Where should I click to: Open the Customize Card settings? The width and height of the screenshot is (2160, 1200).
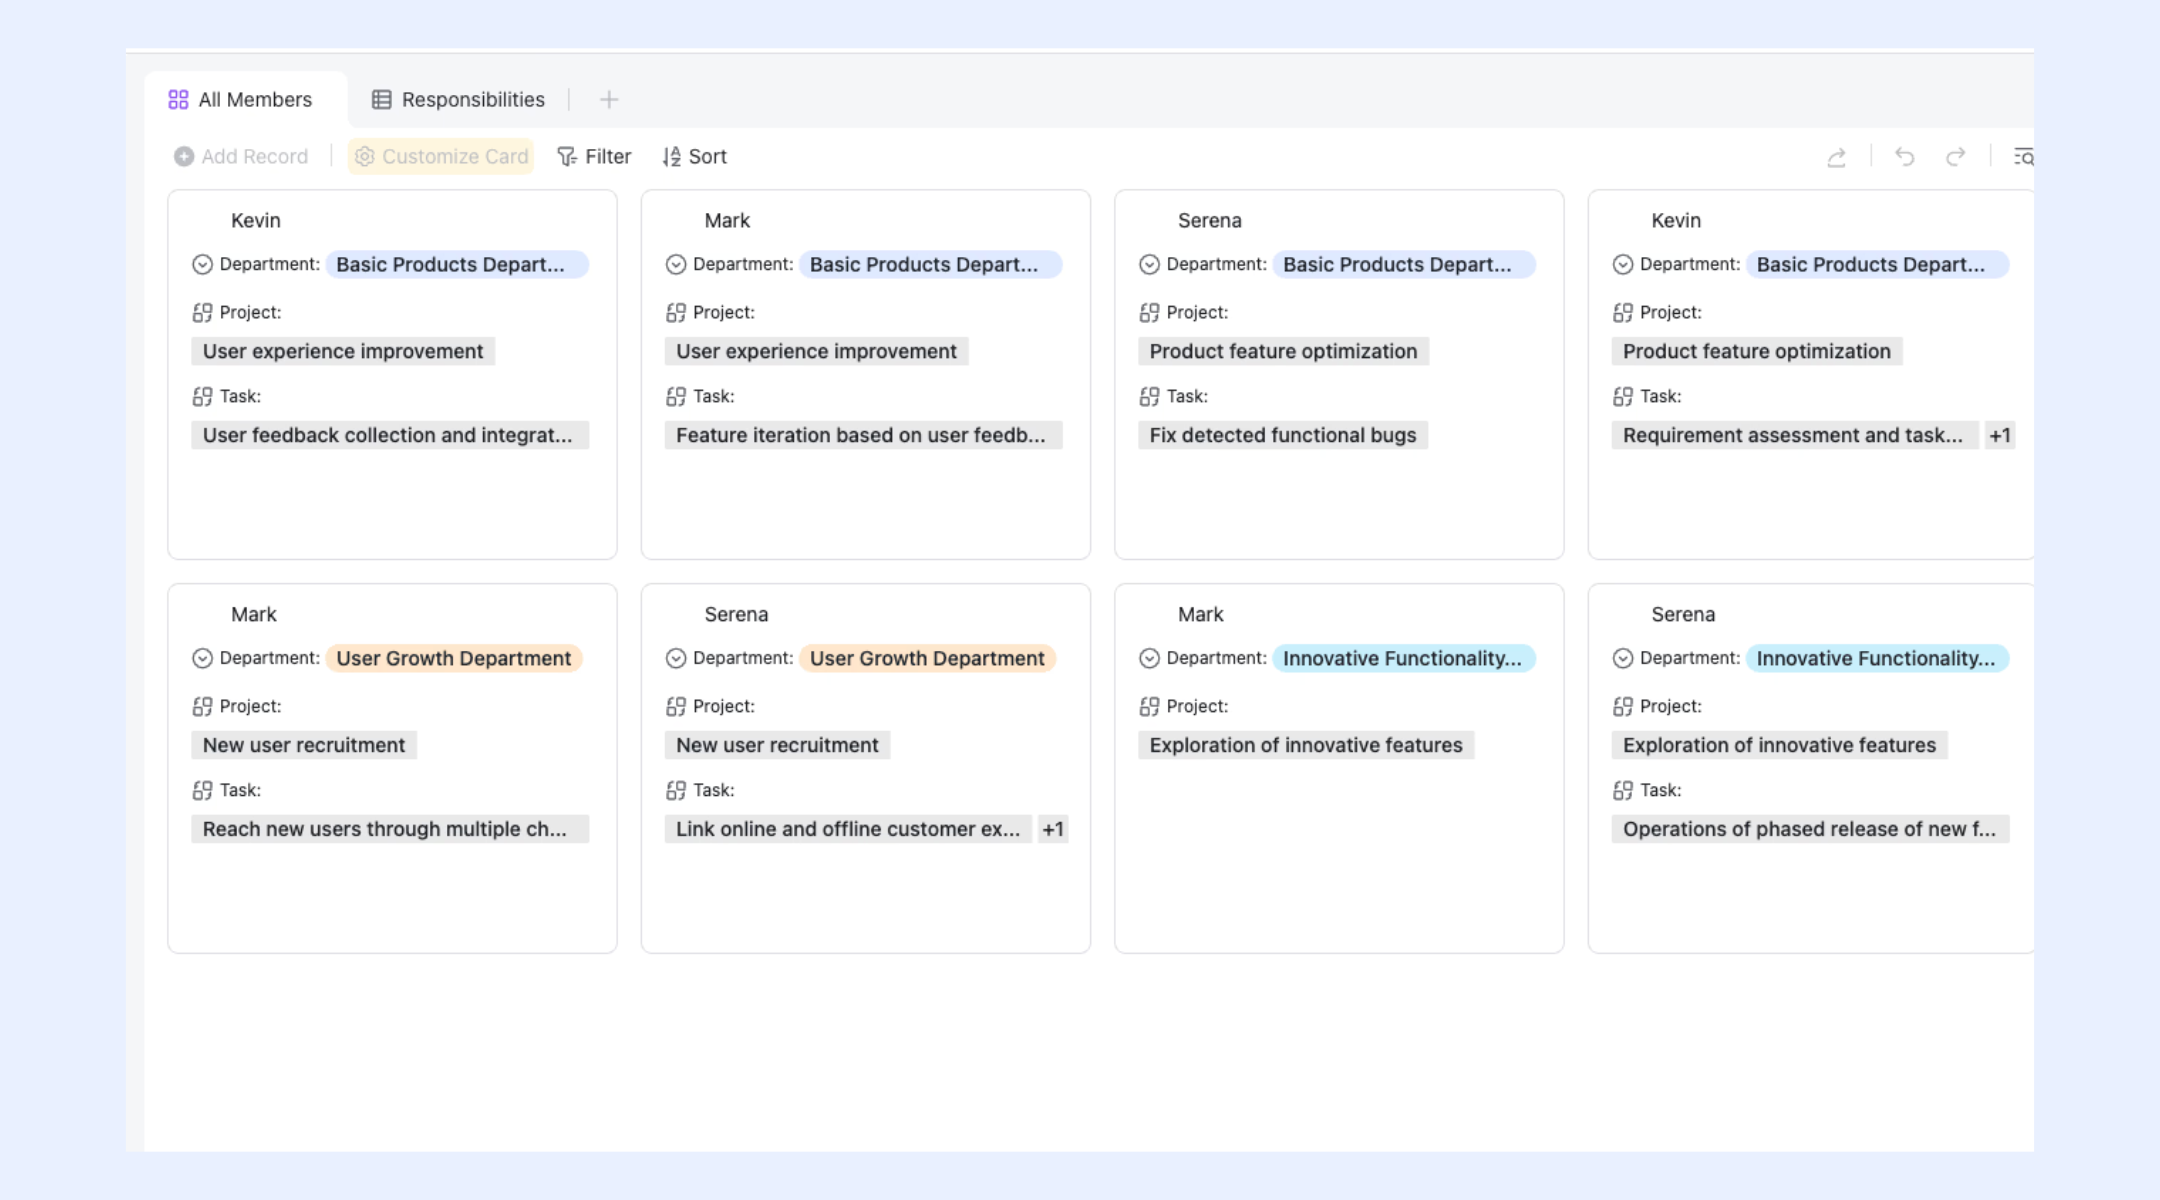(441, 157)
